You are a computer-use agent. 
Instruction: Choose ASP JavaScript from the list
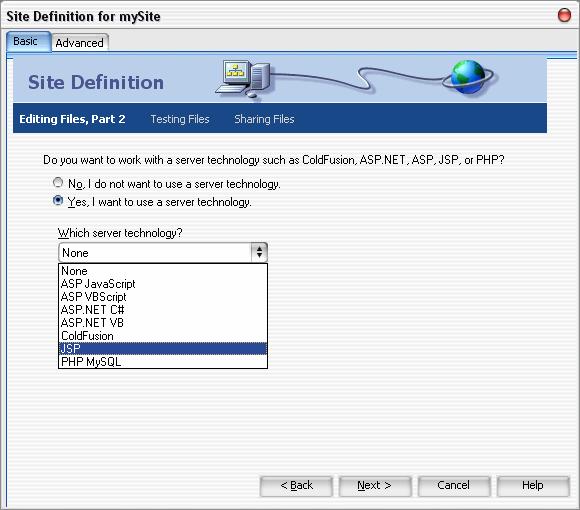pyautogui.click(x=163, y=284)
